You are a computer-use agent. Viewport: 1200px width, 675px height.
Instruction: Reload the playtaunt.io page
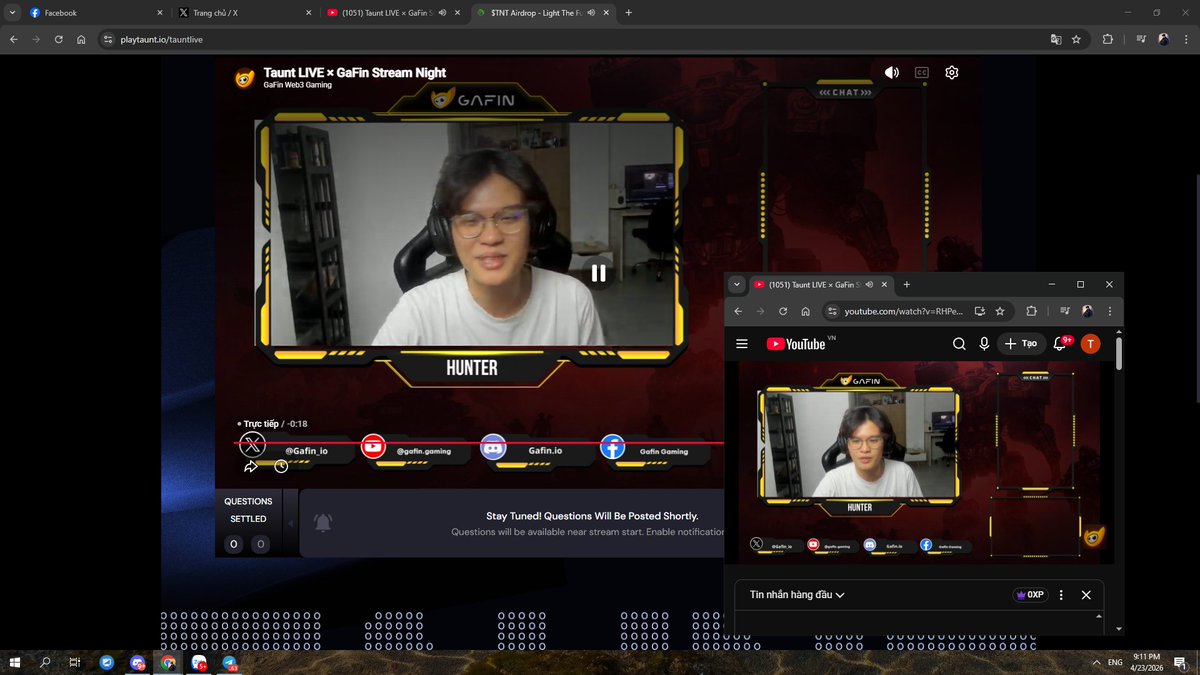tap(59, 39)
